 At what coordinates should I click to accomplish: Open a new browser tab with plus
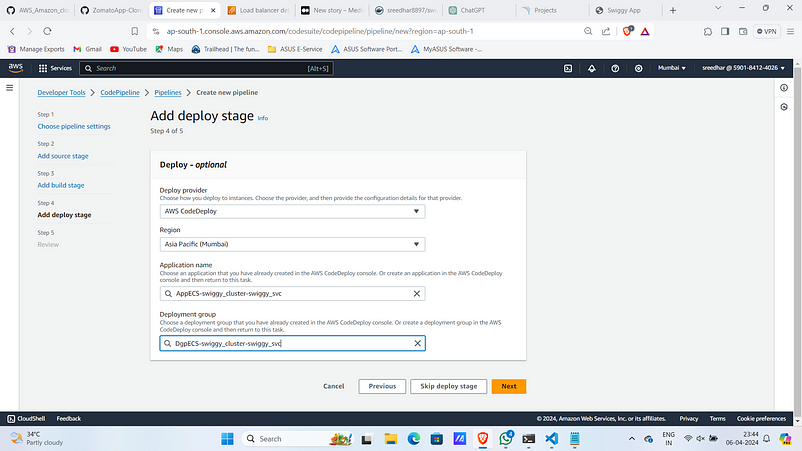[673, 10]
